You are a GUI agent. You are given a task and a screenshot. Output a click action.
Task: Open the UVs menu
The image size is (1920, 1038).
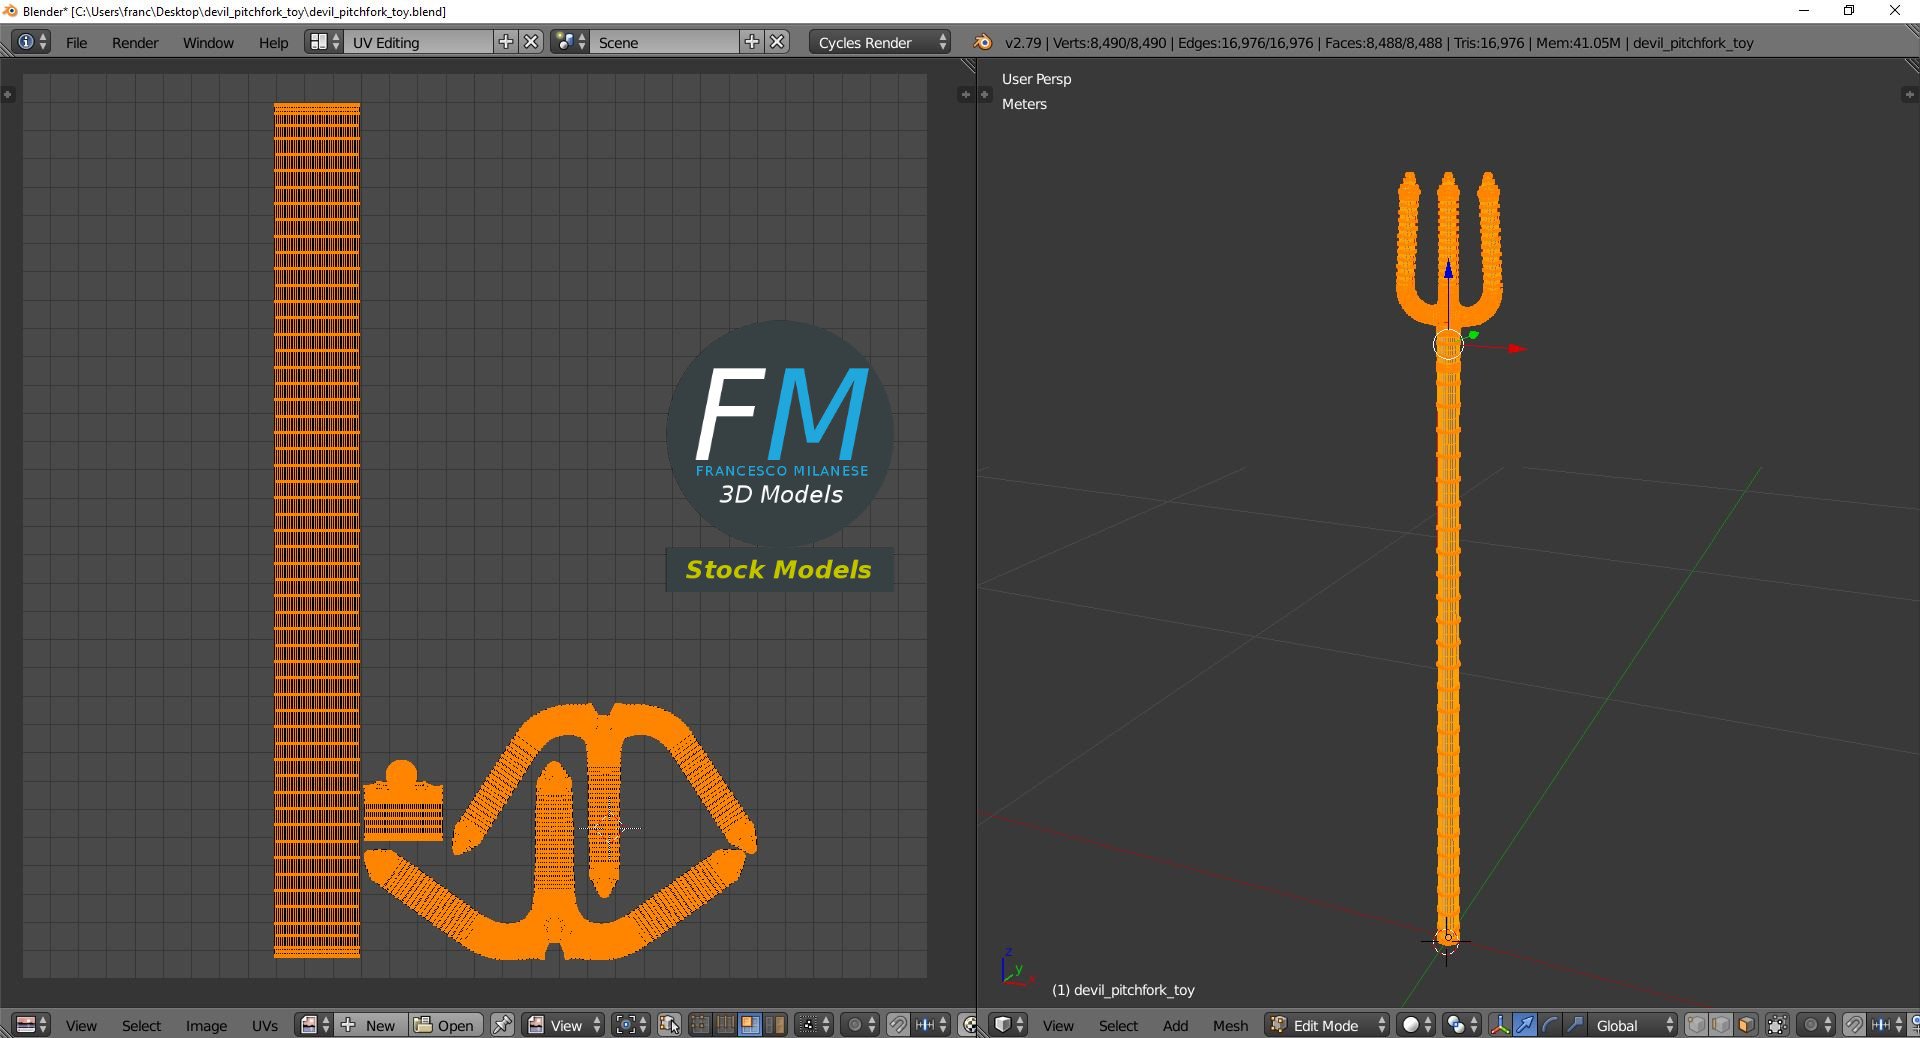[x=265, y=1025]
